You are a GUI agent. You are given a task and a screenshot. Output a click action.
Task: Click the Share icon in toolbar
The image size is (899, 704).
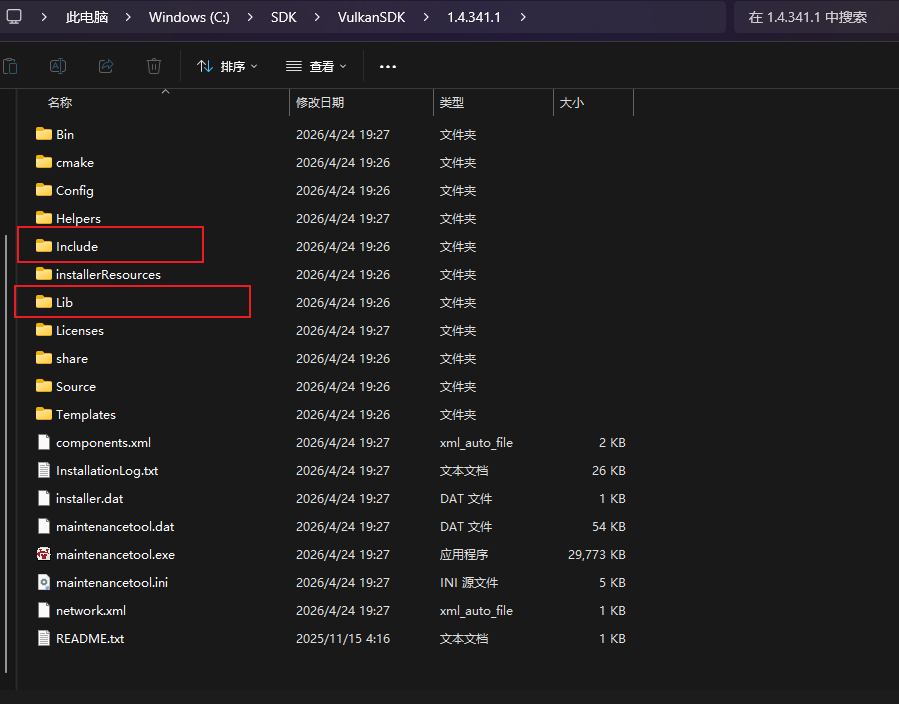point(106,66)
